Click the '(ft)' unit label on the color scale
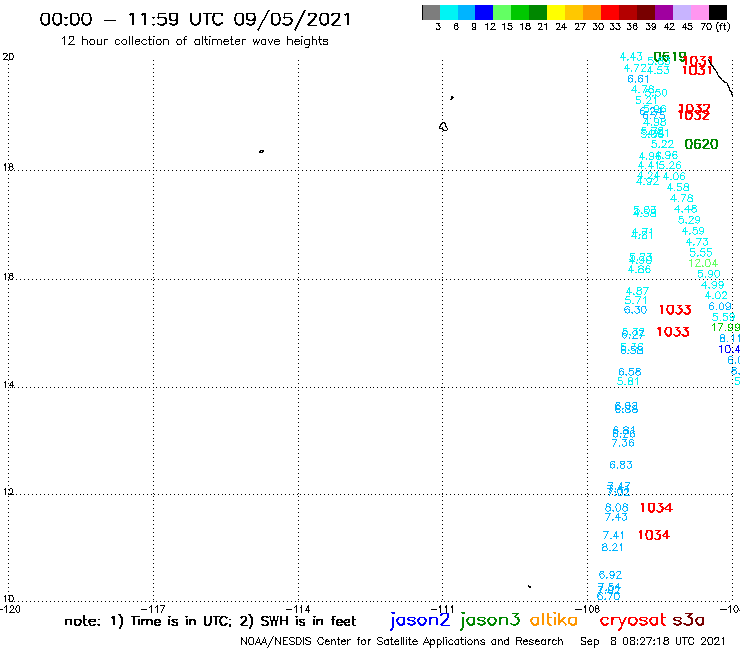Image resolution: width=740 pixels, height=650 pixels. click(723, 26)
